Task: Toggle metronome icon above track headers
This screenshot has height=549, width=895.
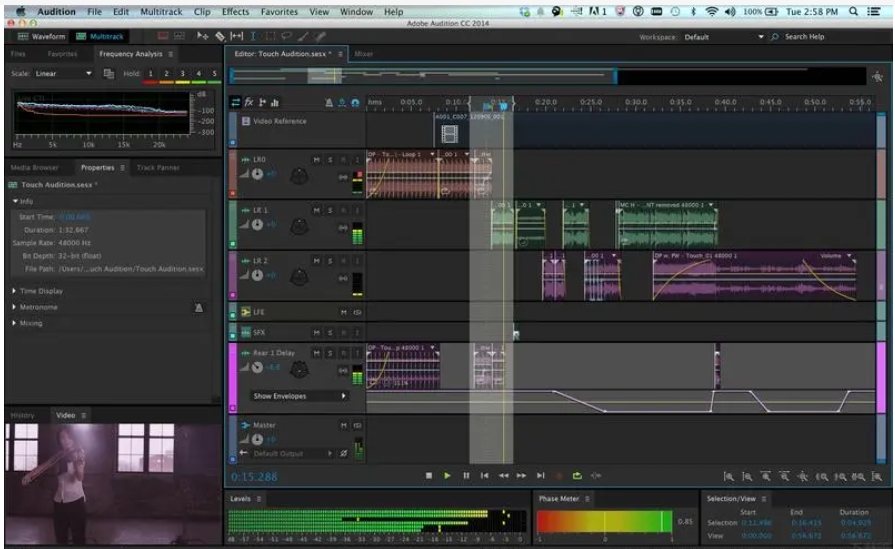Action: (x=329, y=103)
